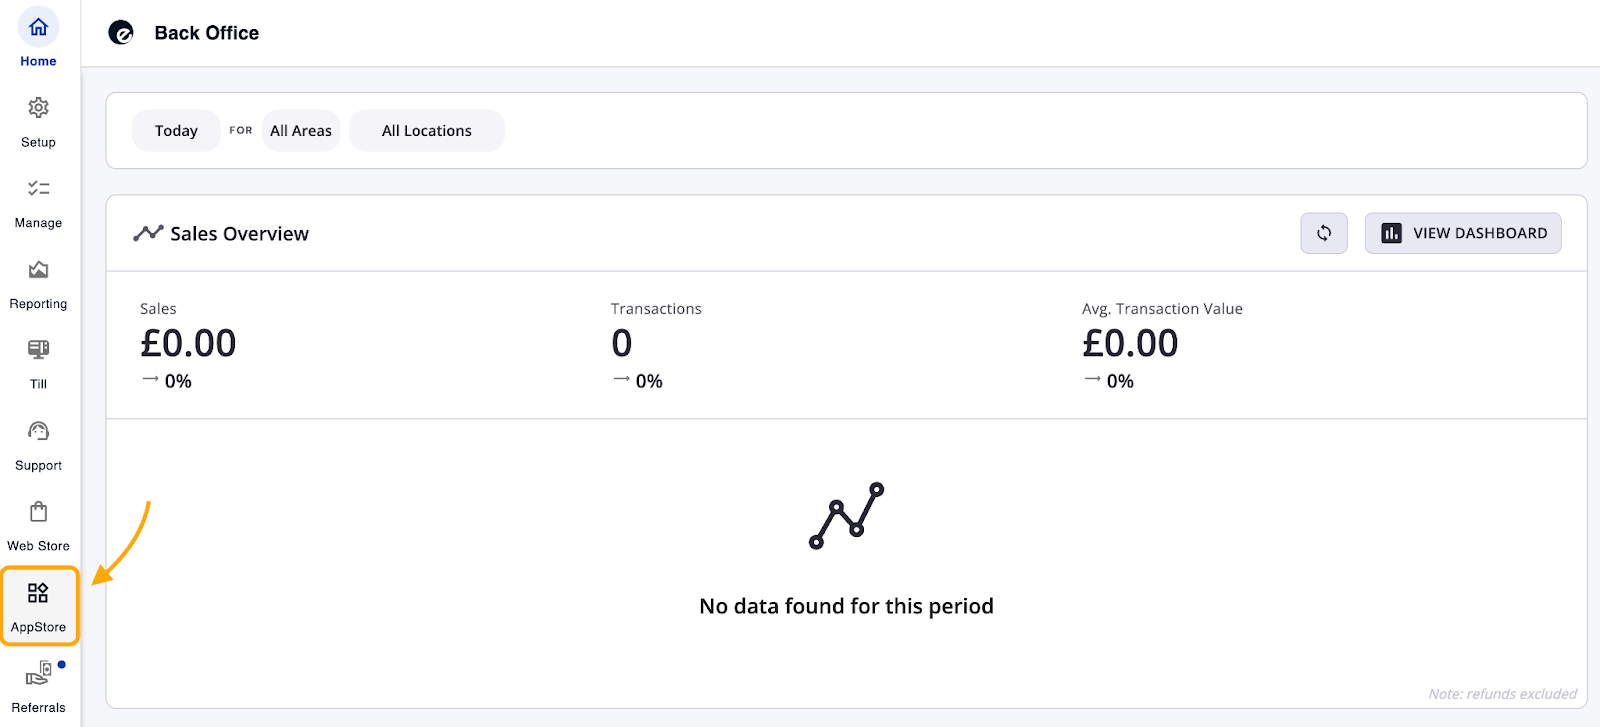Open the Till icon

pyautogui.click(x=38, y=350)
